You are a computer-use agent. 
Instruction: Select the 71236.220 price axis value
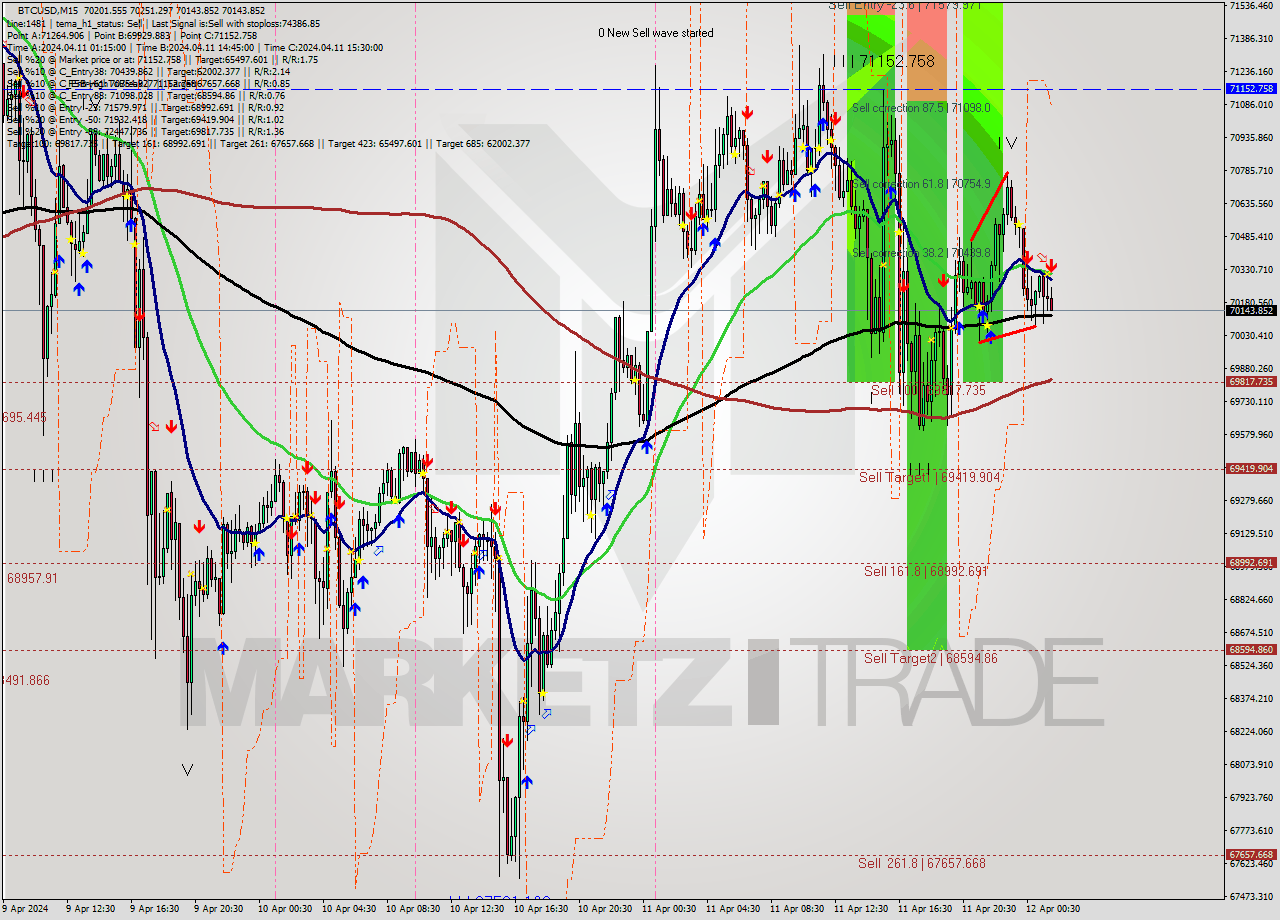coord(1251,71)
